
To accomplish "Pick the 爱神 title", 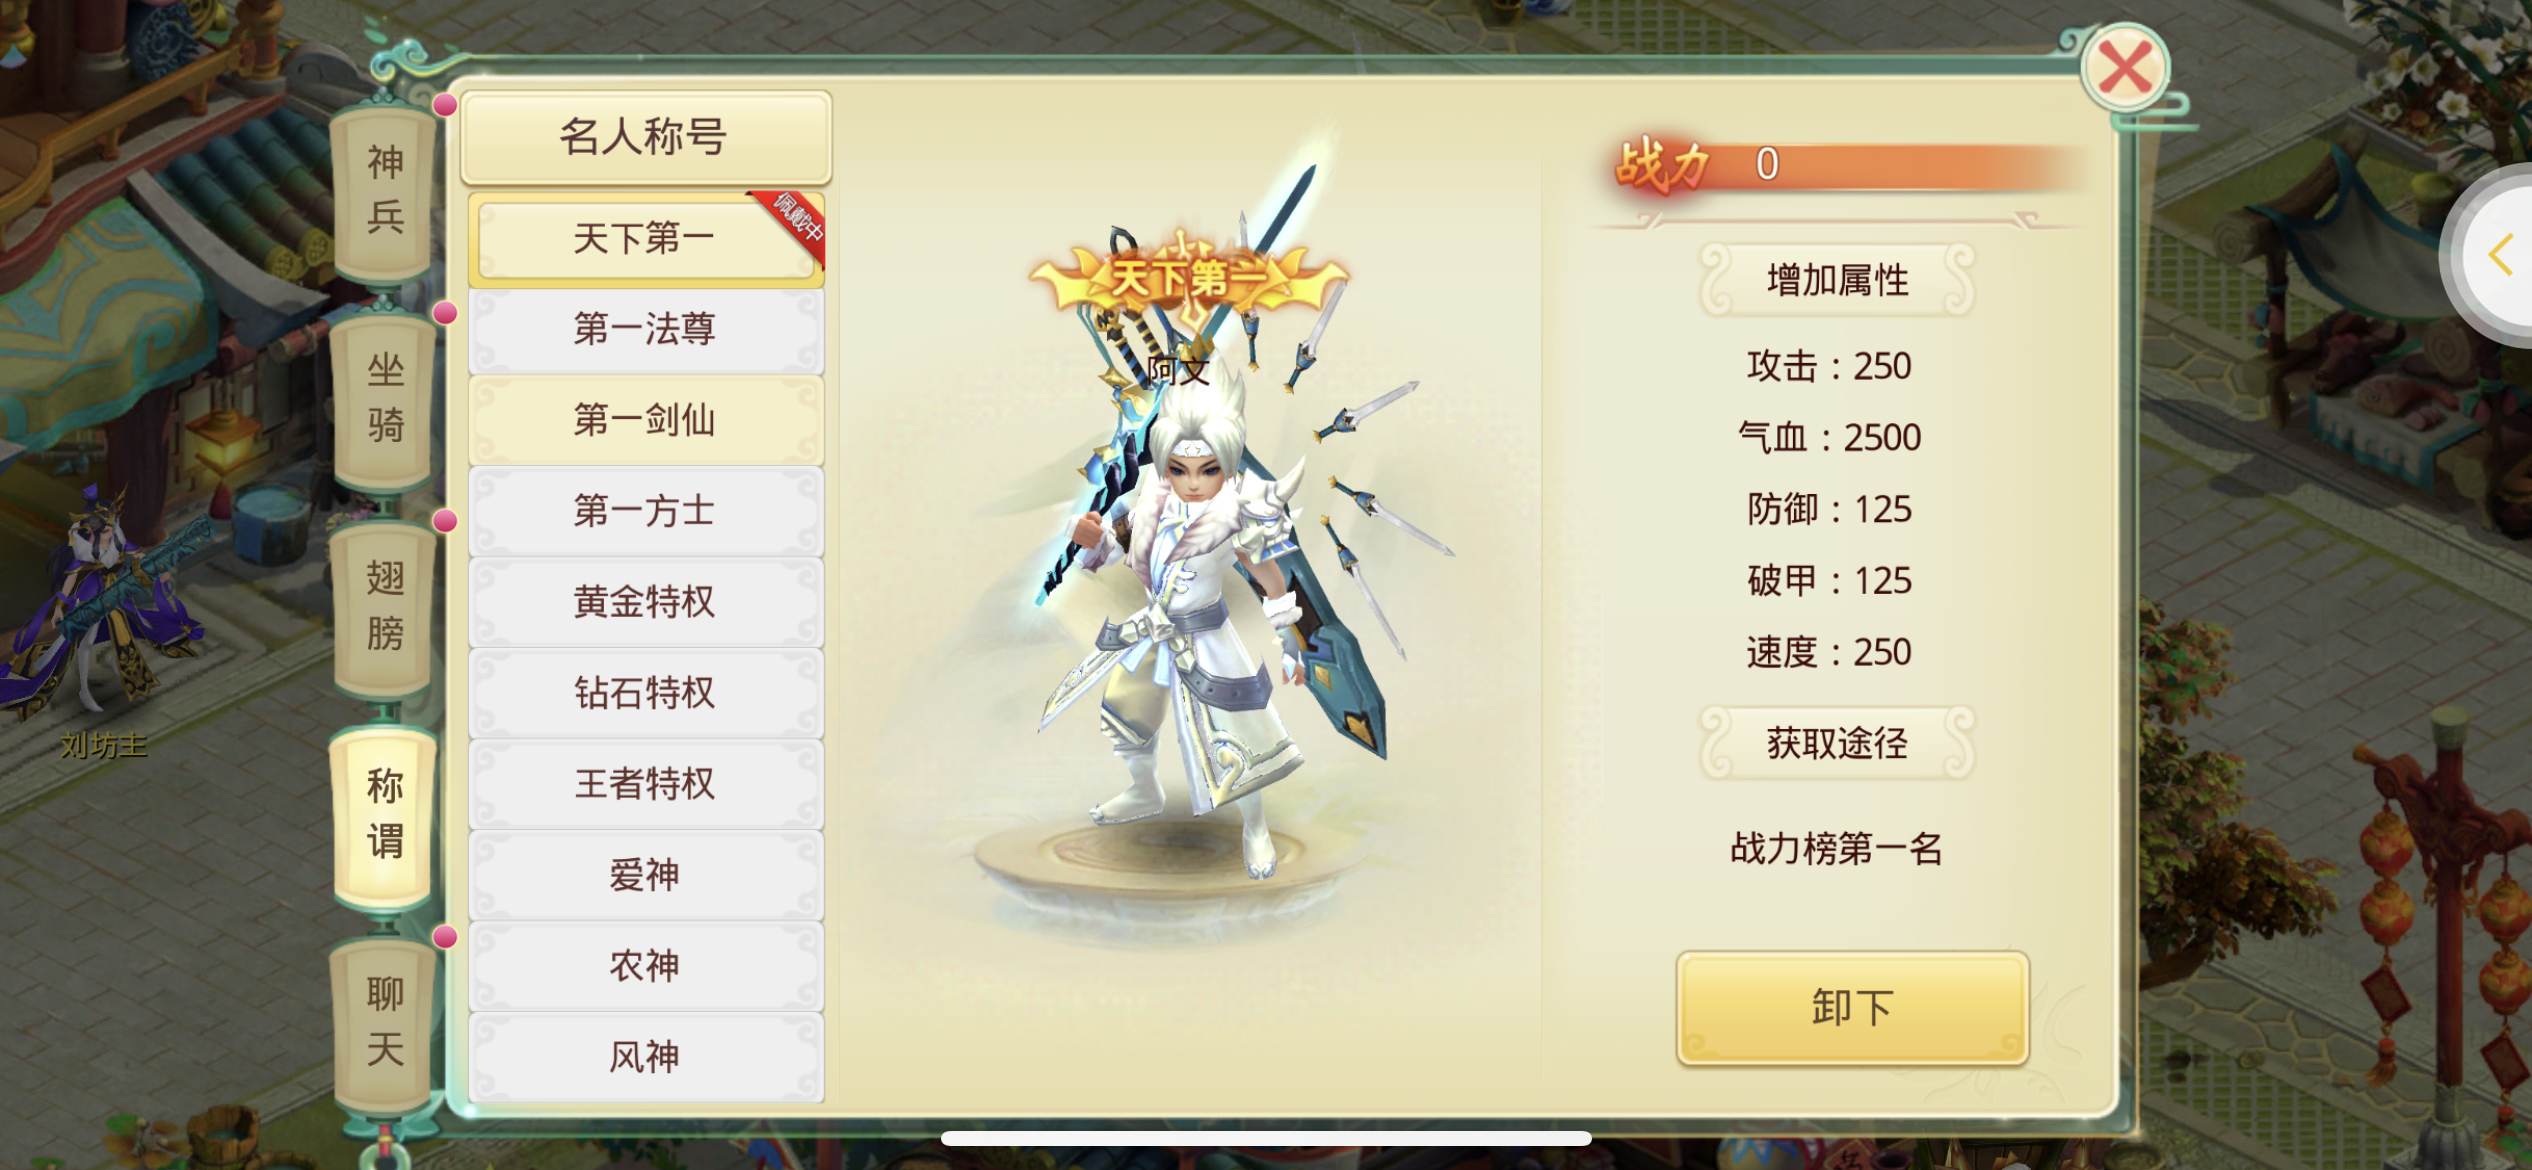I will [646, 875].
